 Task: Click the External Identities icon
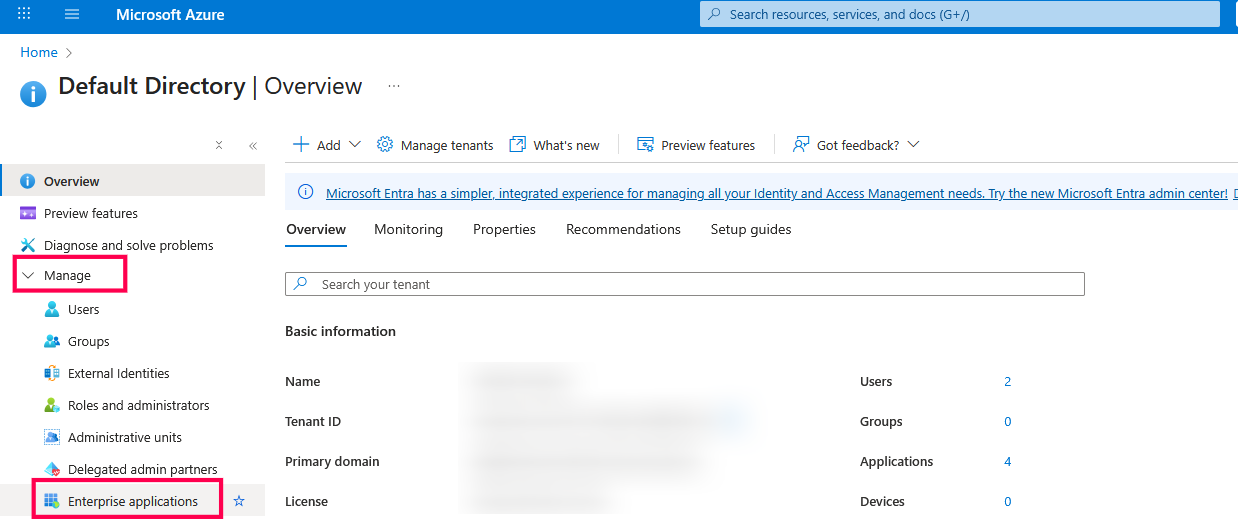click(x=52, y=373)
